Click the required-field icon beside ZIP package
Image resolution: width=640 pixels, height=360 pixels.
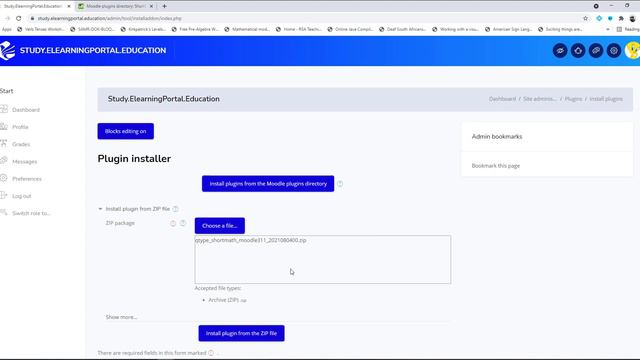173,223
